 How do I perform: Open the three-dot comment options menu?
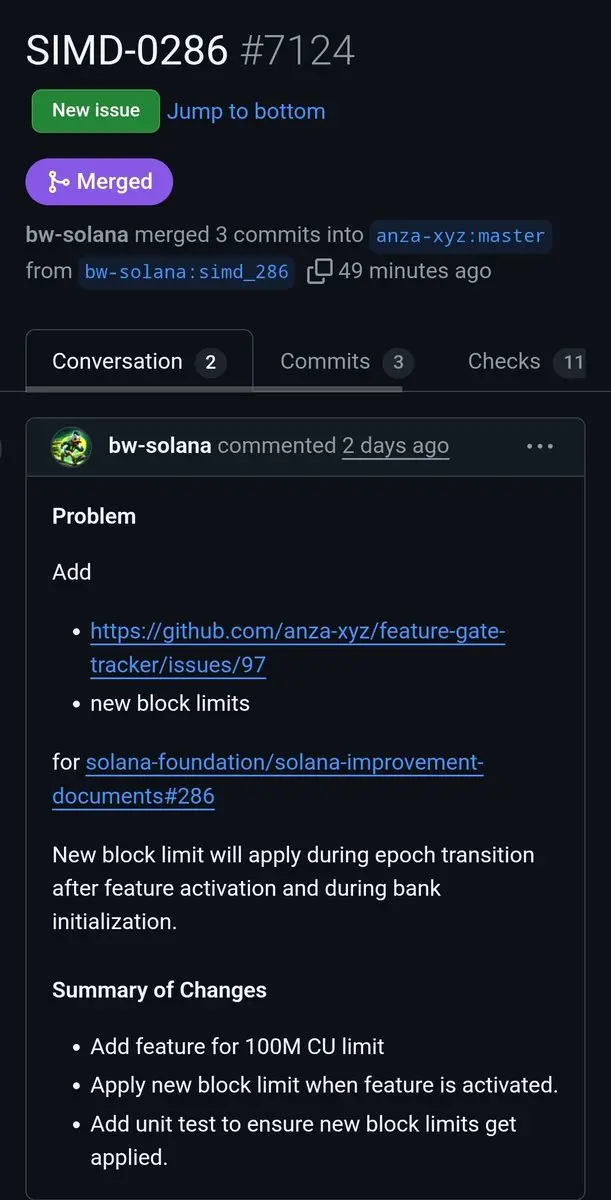coord(540,446)
